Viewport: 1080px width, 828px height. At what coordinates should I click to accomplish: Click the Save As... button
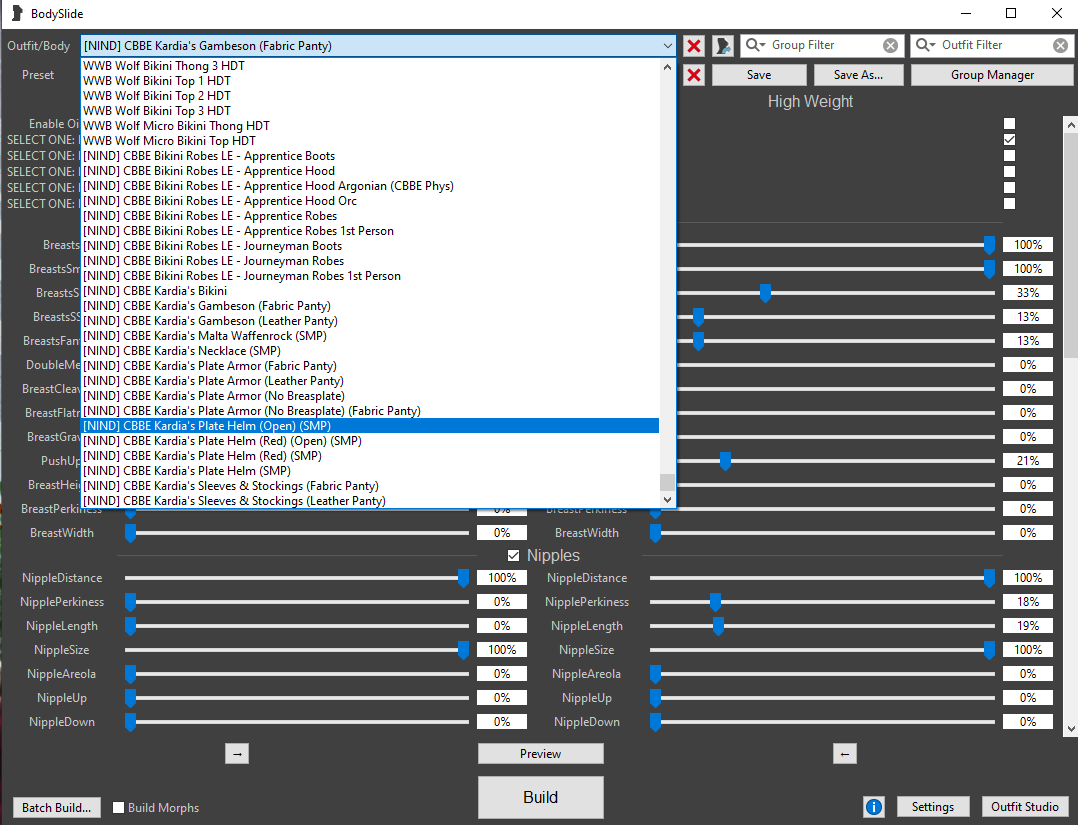coord(858,75)
